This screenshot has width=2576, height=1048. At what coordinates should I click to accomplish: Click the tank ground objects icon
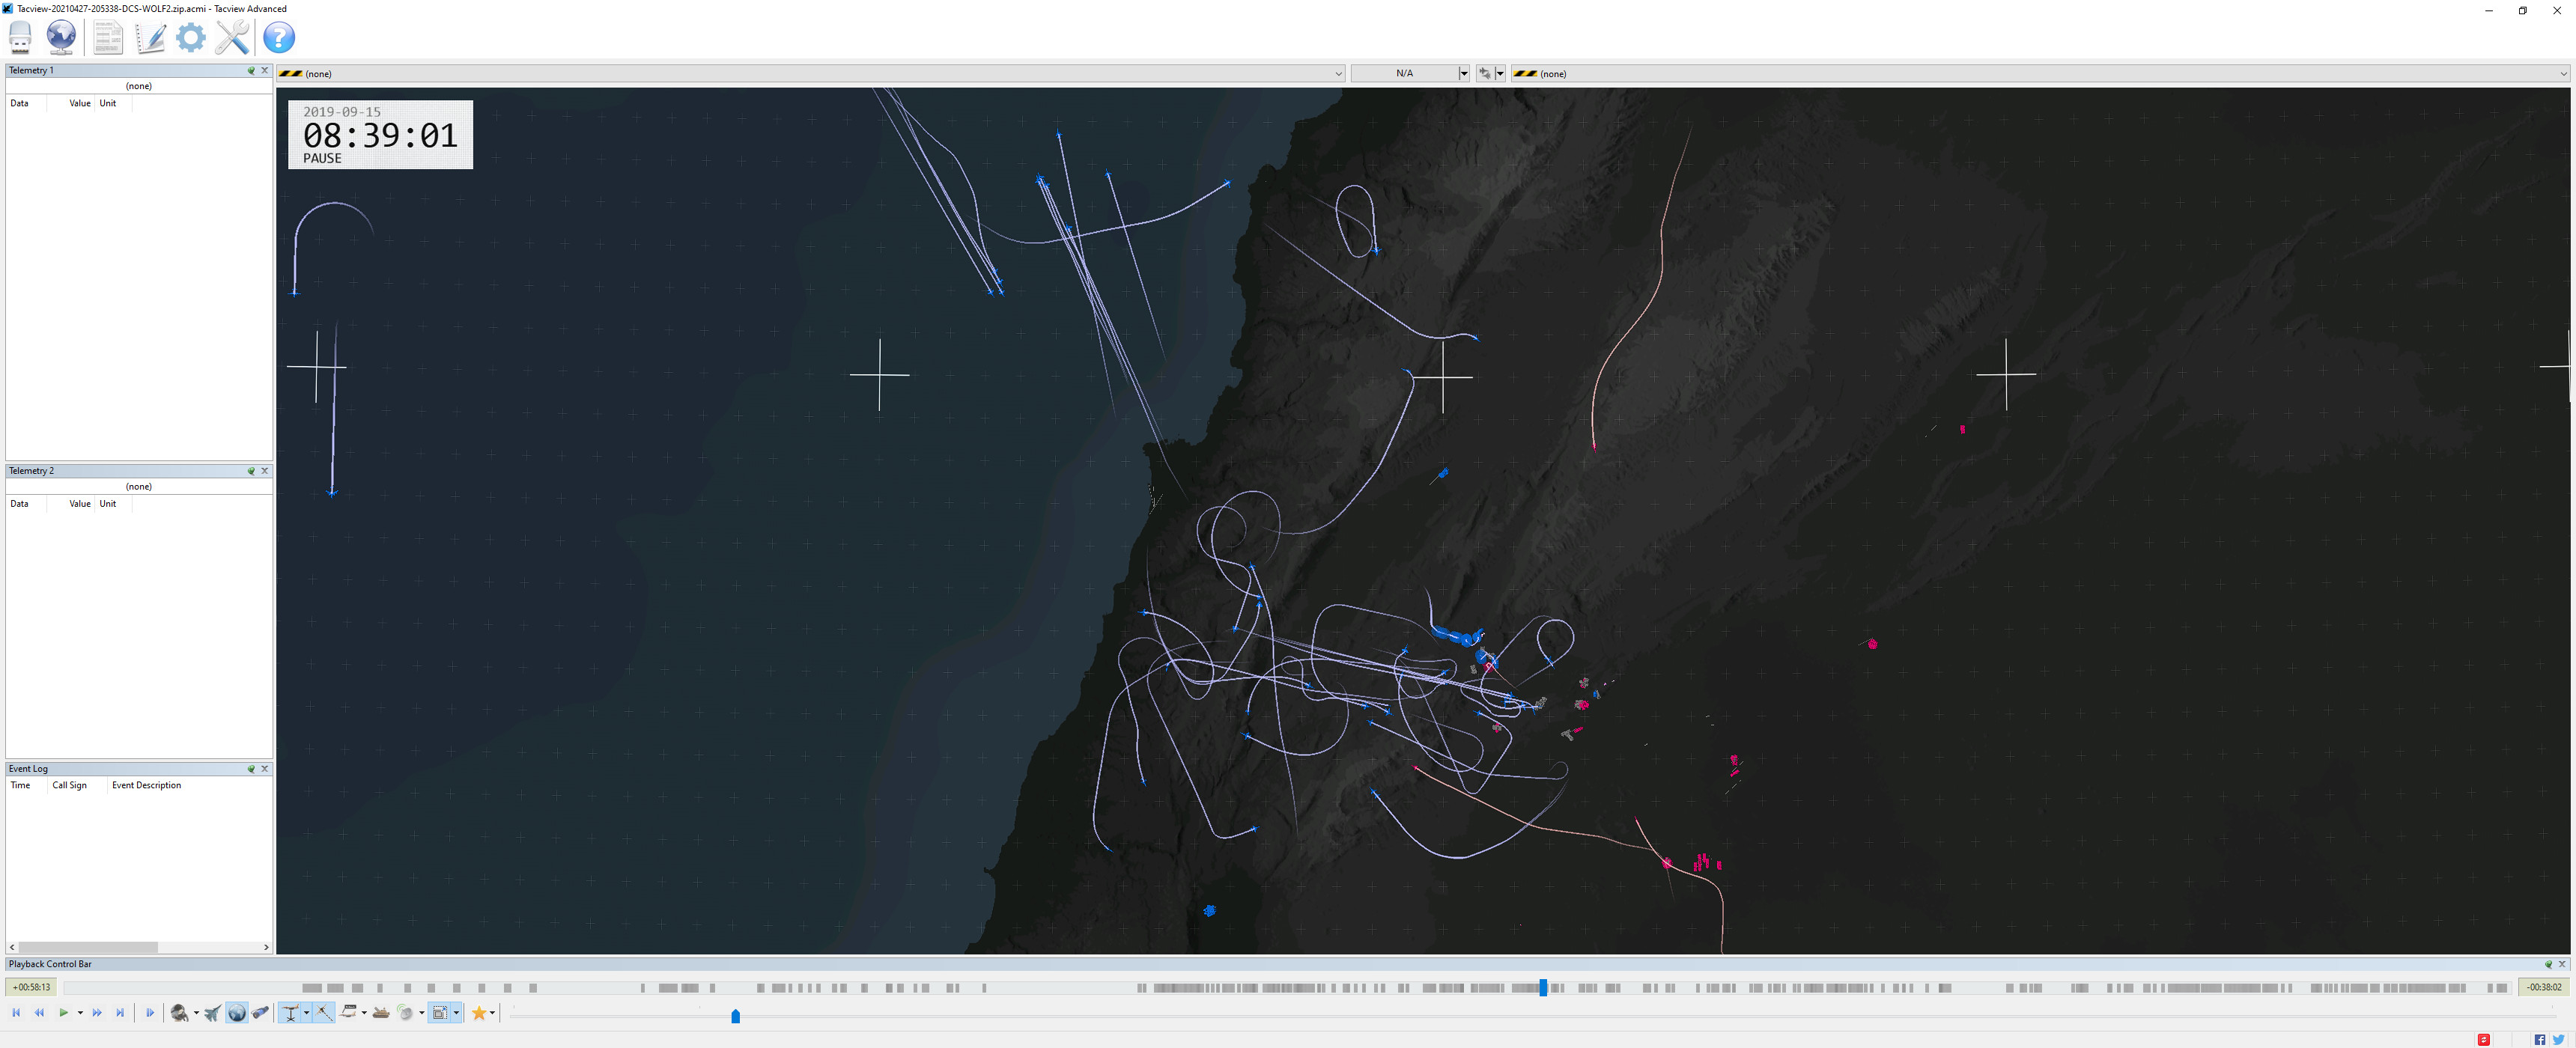380,1013
